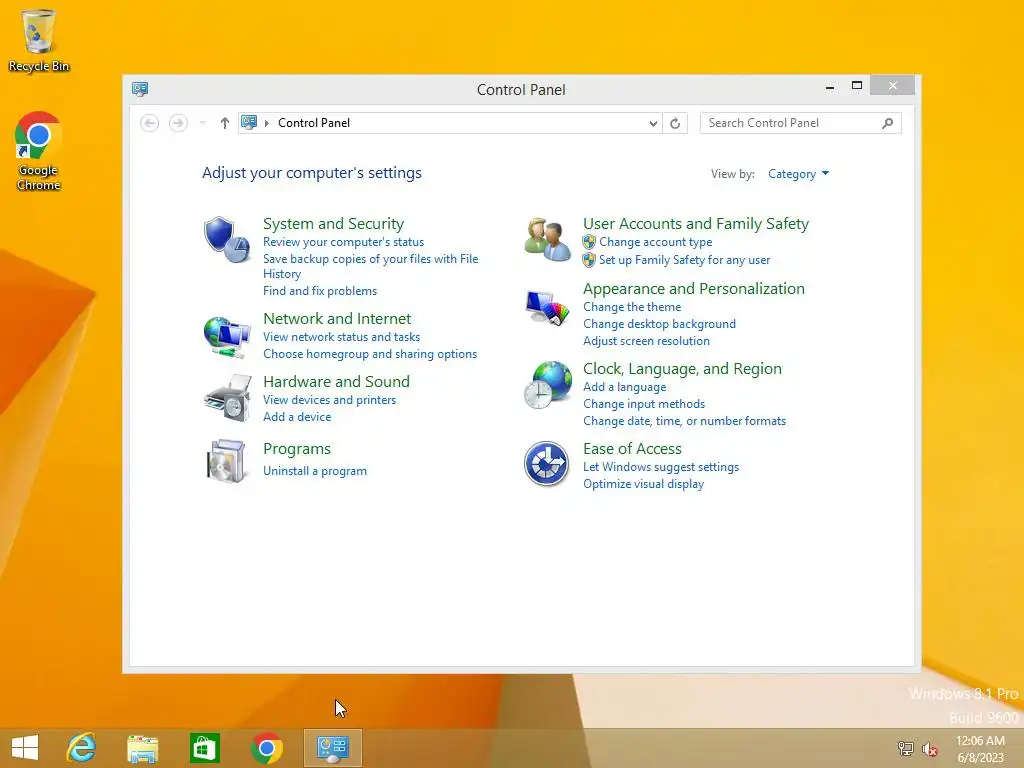This screenshot has width=1024, height=768.
Task: Click the Programs disc box icon
Action: point(226,461)
